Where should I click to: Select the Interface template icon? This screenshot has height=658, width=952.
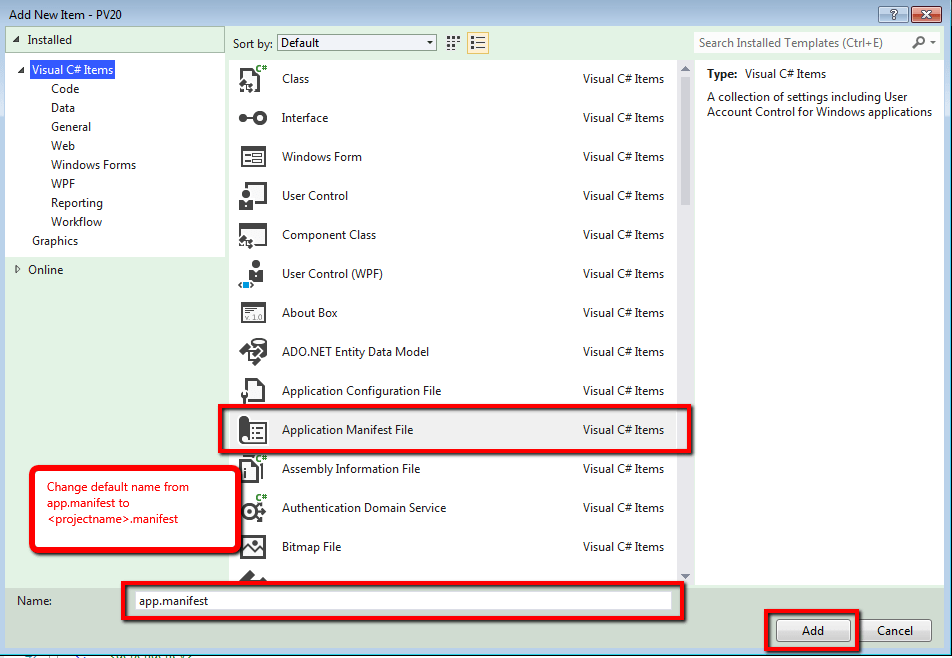pyautogui.click(x=254, y=117)
